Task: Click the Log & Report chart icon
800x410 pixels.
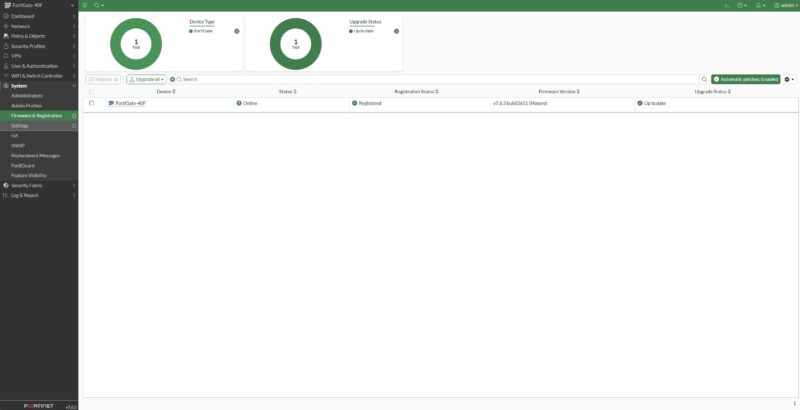Action: pyautogui.click(x=6, y=195)
